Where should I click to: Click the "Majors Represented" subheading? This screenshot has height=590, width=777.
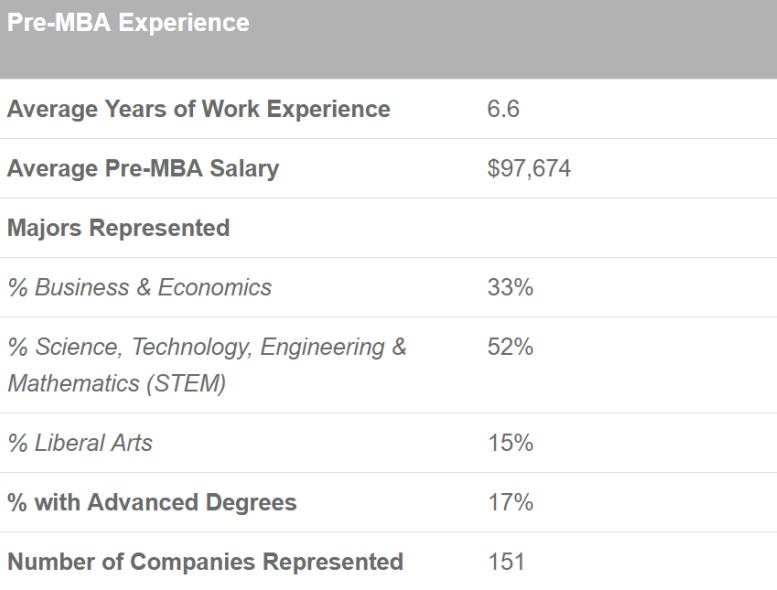coord(118,228)
